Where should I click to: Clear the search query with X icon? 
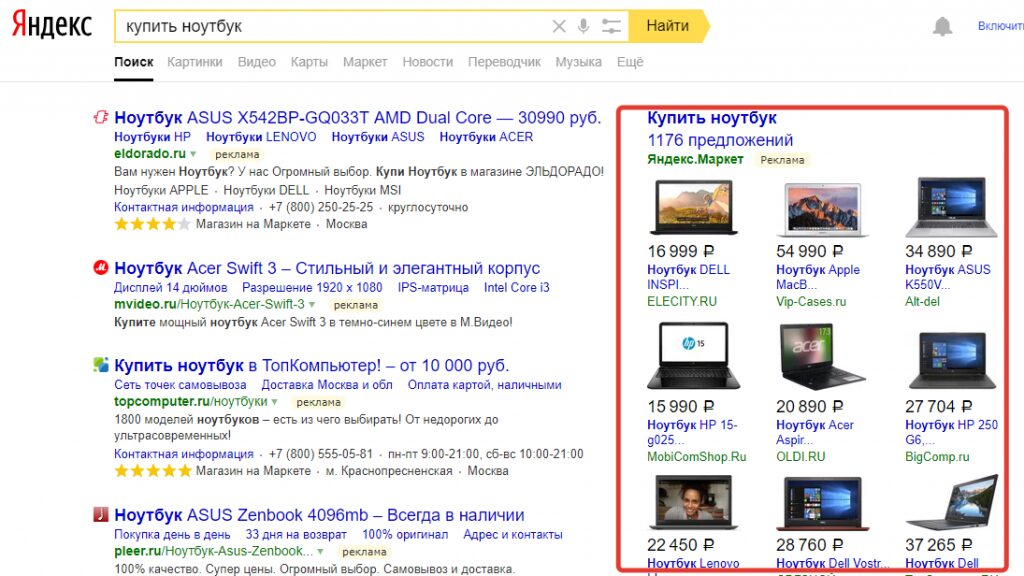click(x=560, y=26)
